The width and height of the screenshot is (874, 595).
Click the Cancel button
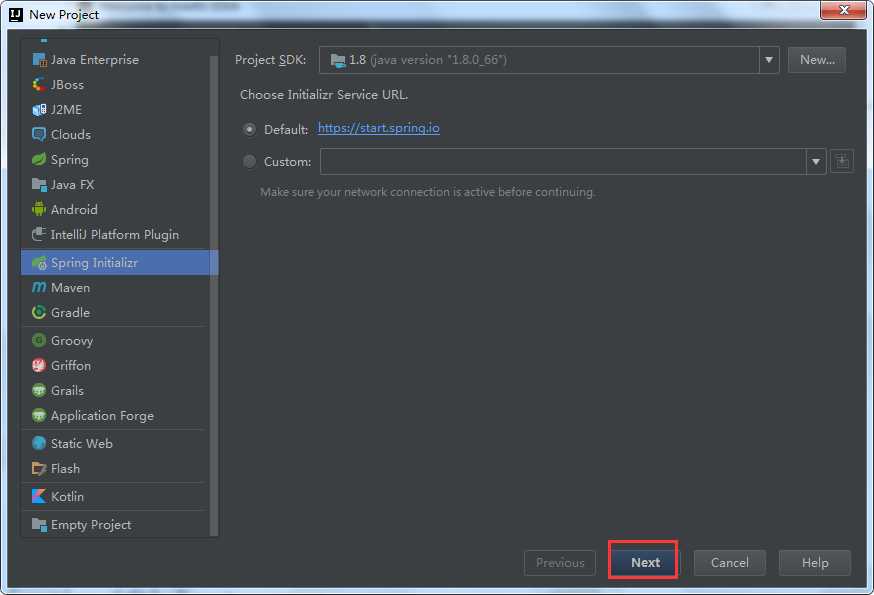coord(730,562)
